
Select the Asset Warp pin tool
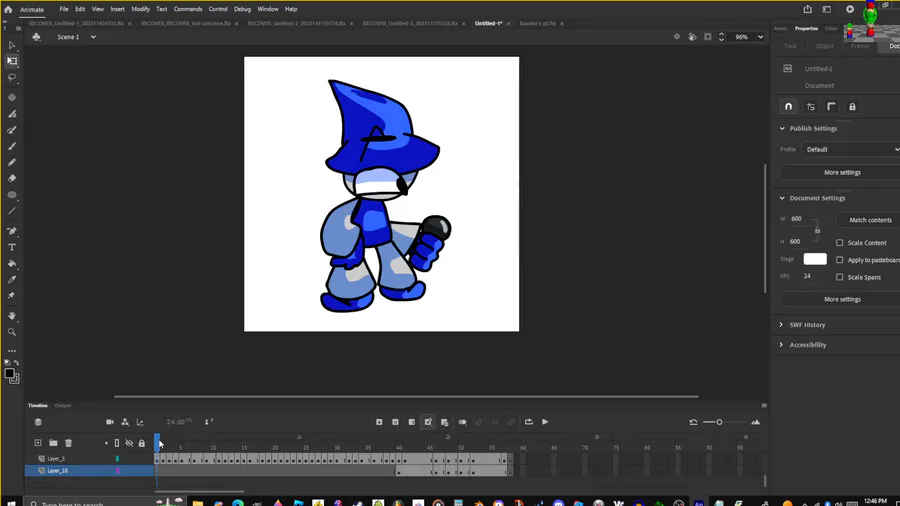[x=11, y=295]
